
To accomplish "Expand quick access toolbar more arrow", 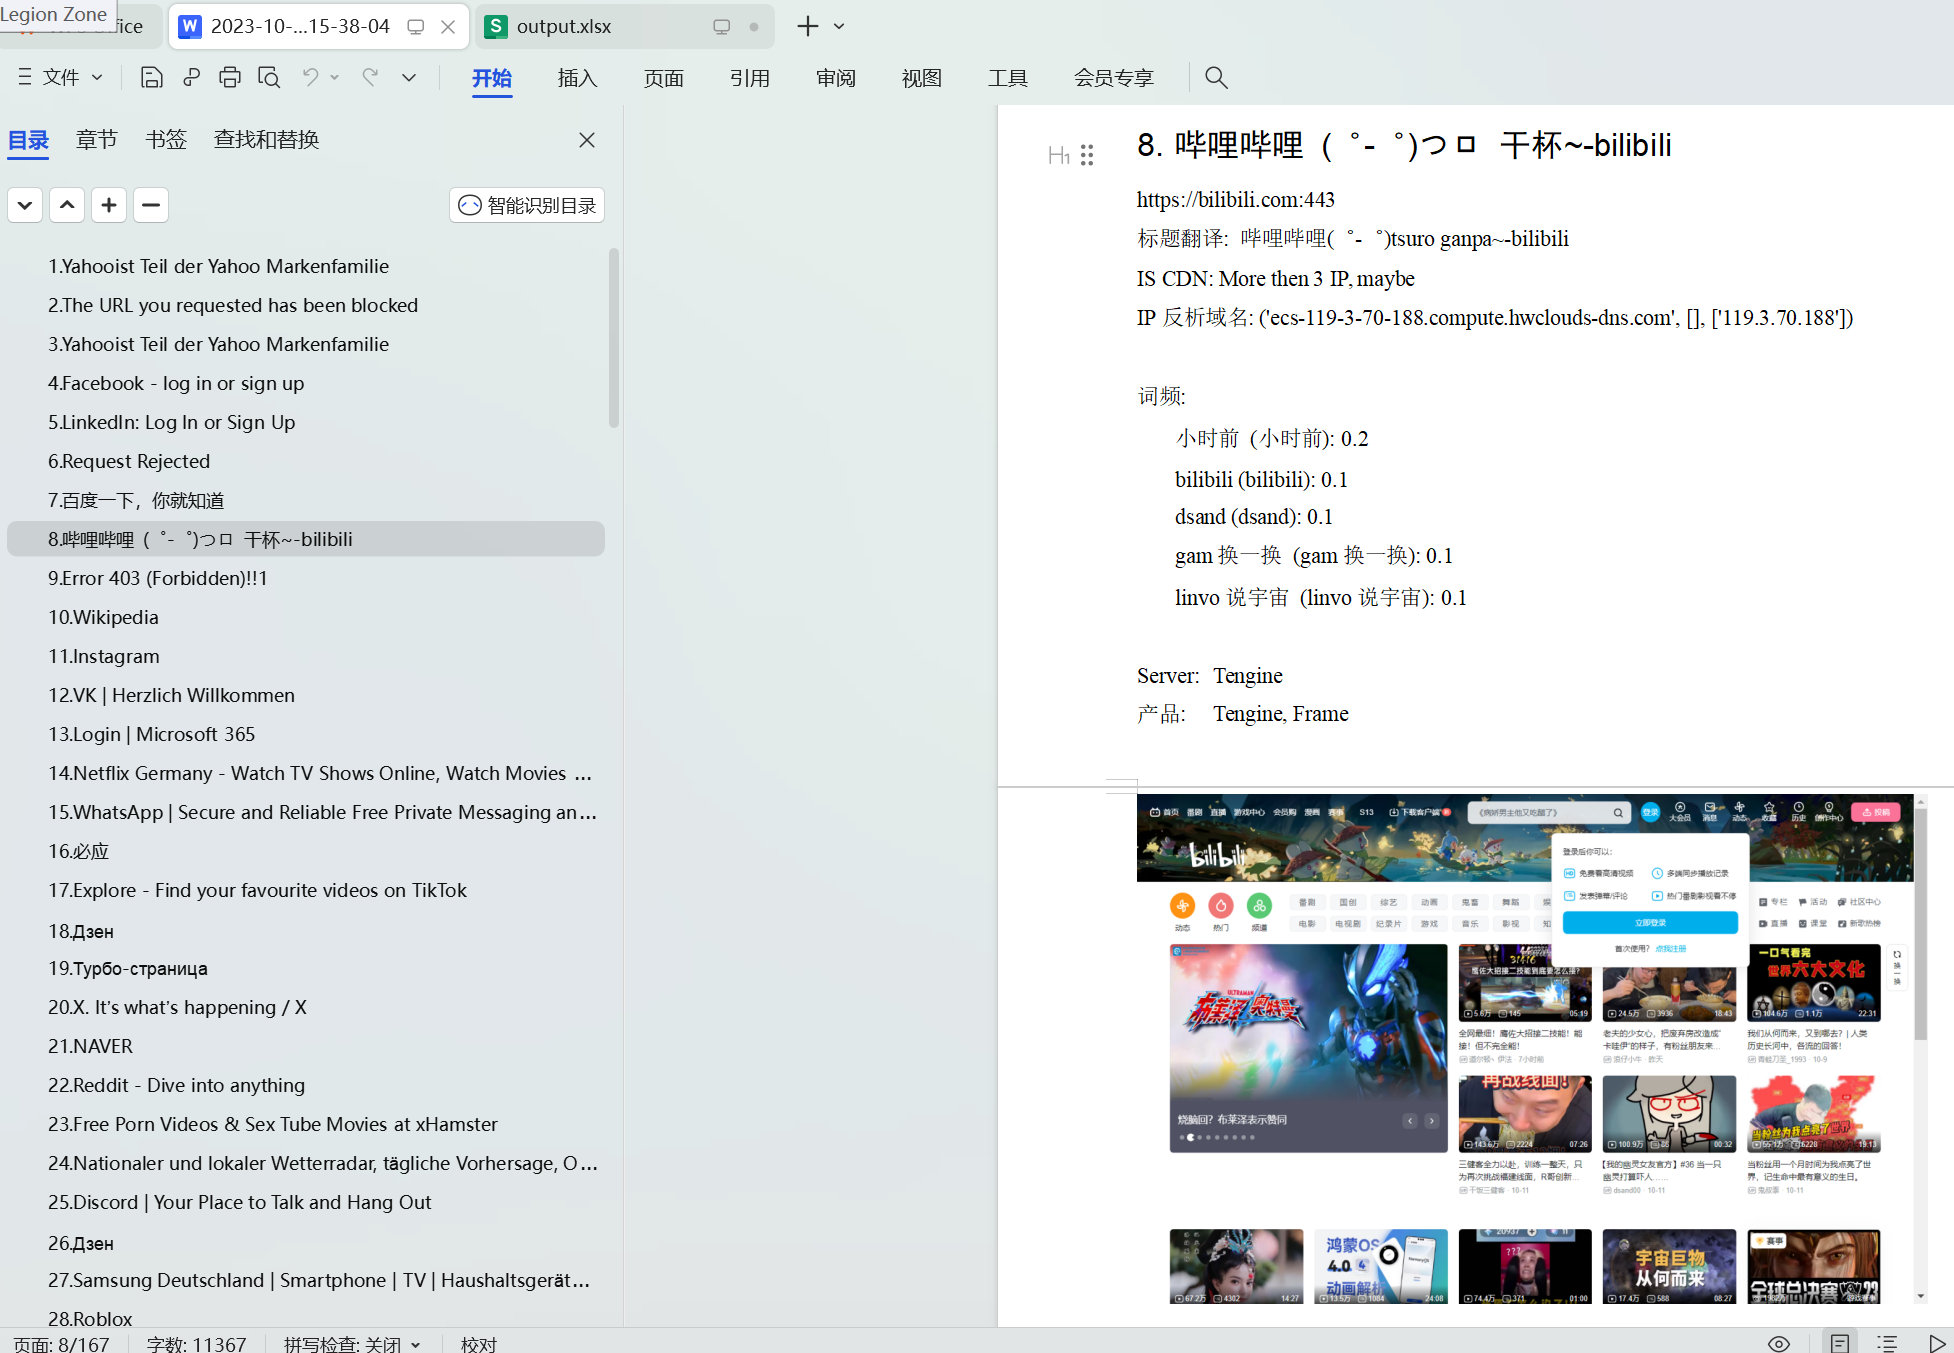I will pyautogui.click(x=409, y=77).
